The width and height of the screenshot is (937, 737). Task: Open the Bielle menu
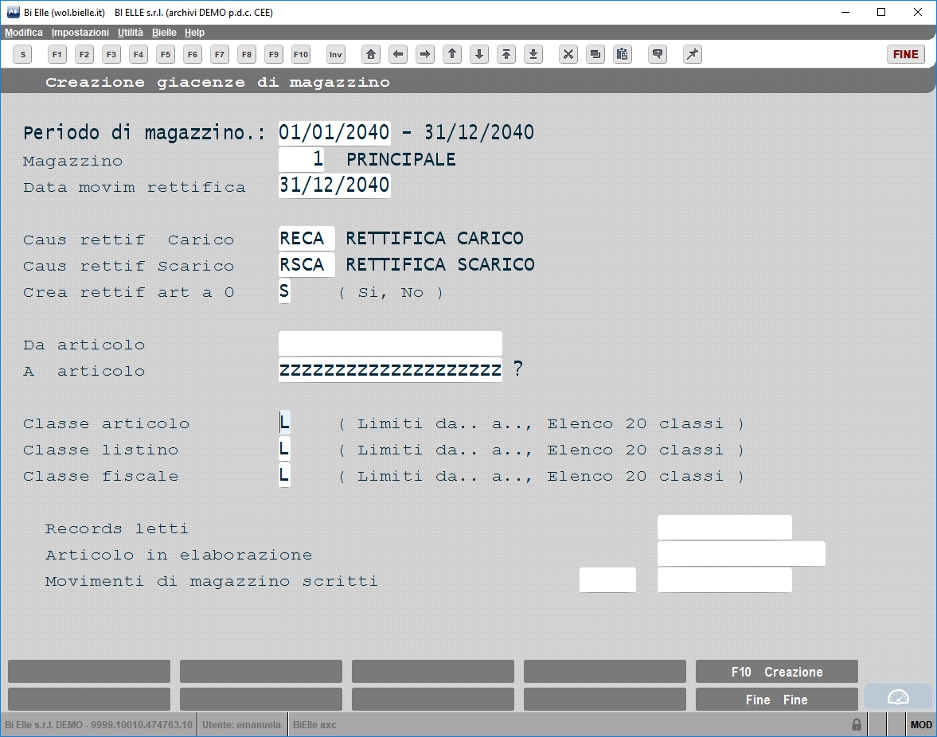pos(164,32)
